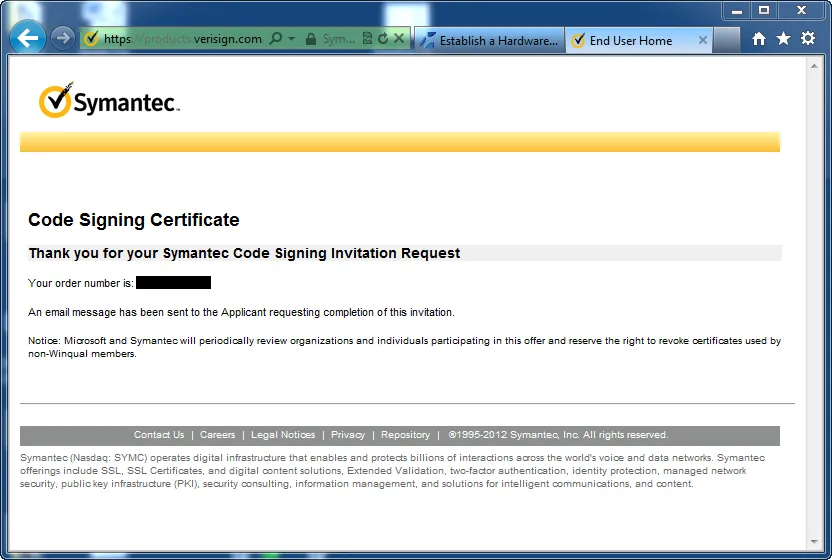Open a new tab with the blank tab button
The image size is (832, 560).
(x=727, y=40)
